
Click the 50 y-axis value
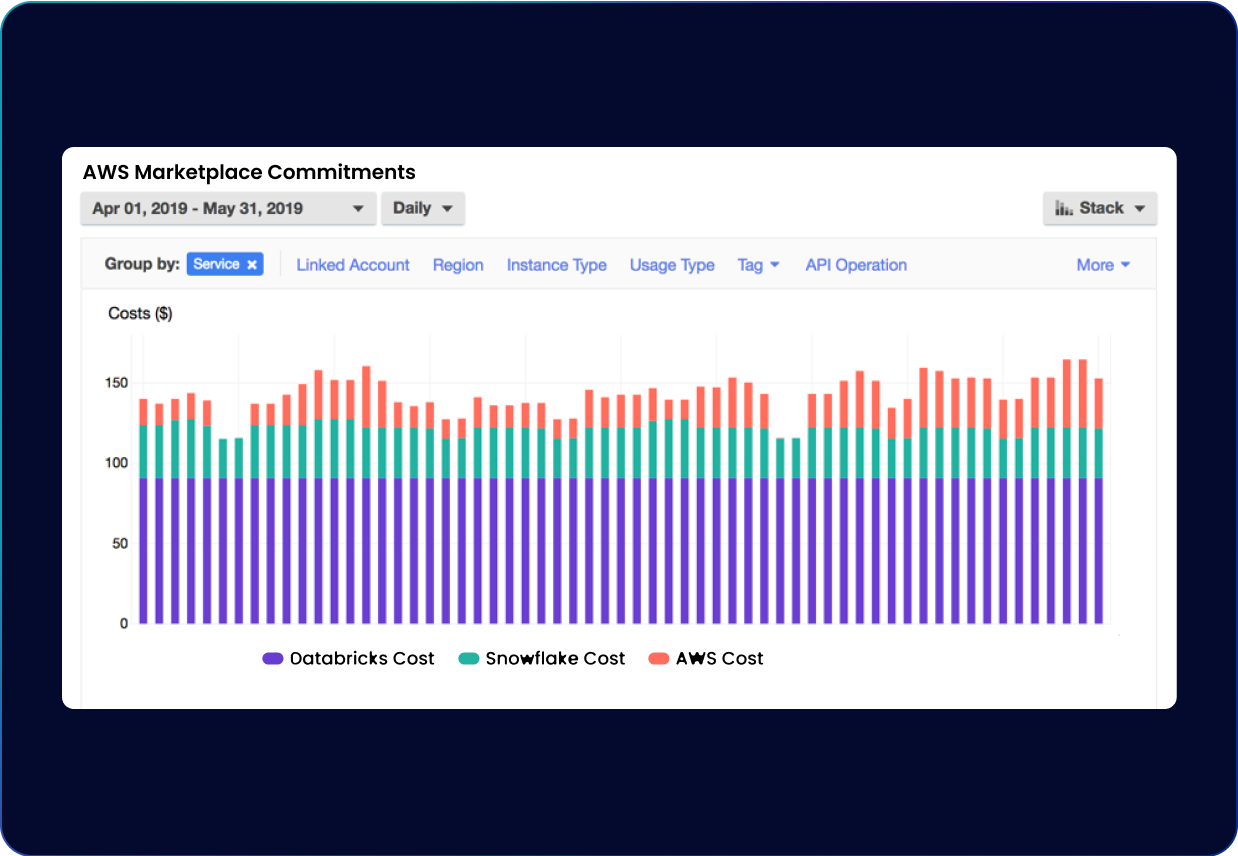click(120, 543)
